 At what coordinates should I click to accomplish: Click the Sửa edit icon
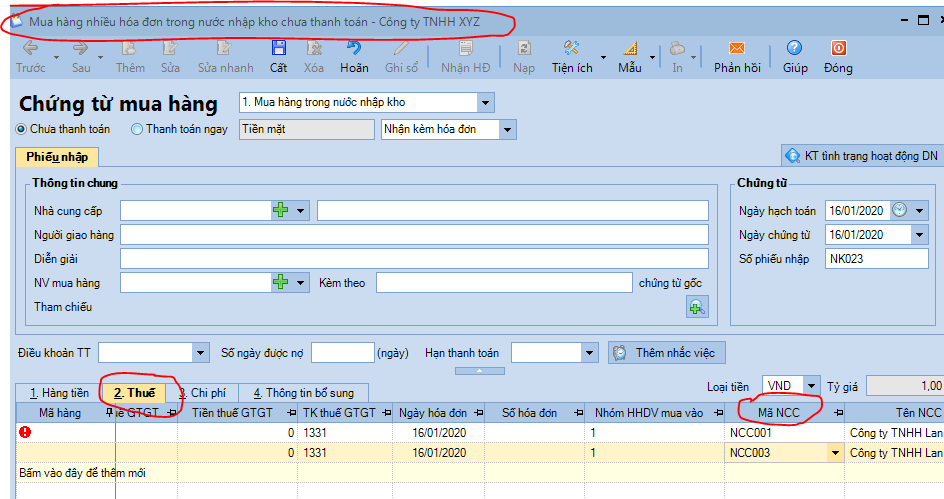(x=170, y=48)
